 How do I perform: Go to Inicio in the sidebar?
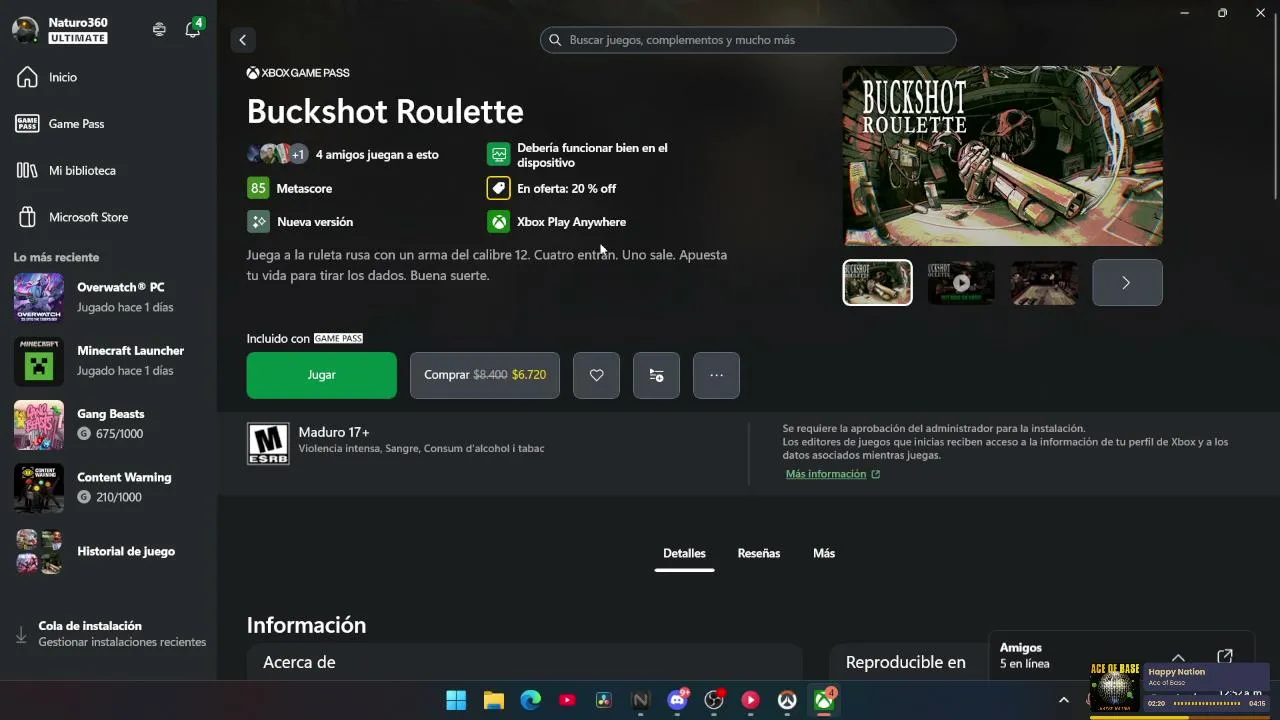pos(108,77)
